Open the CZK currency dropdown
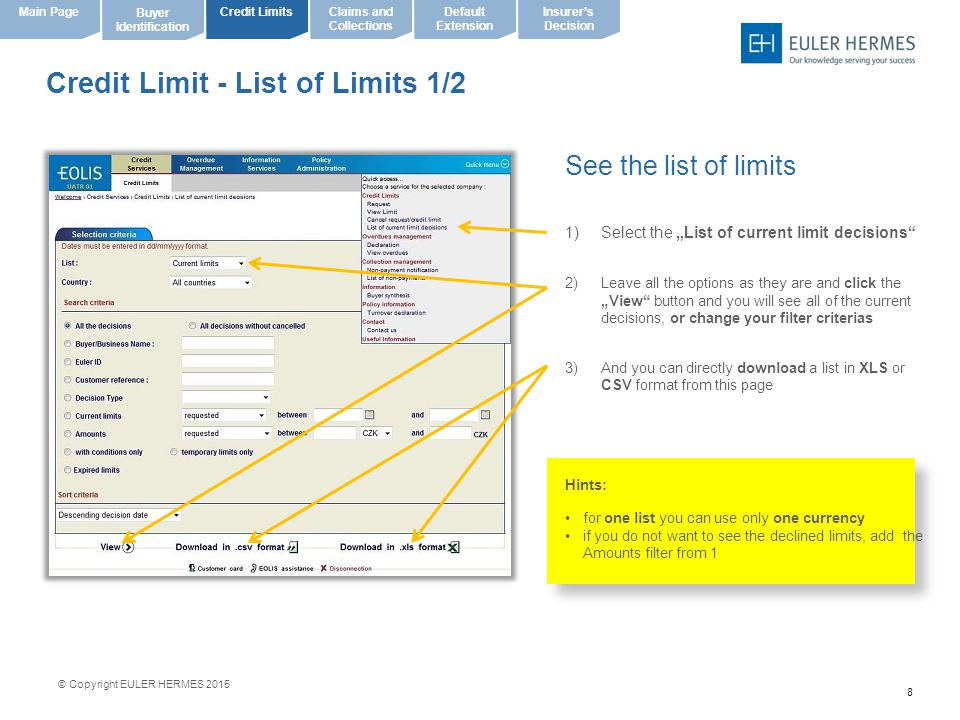This screenshot has width=960, height=720. [376, 433]
